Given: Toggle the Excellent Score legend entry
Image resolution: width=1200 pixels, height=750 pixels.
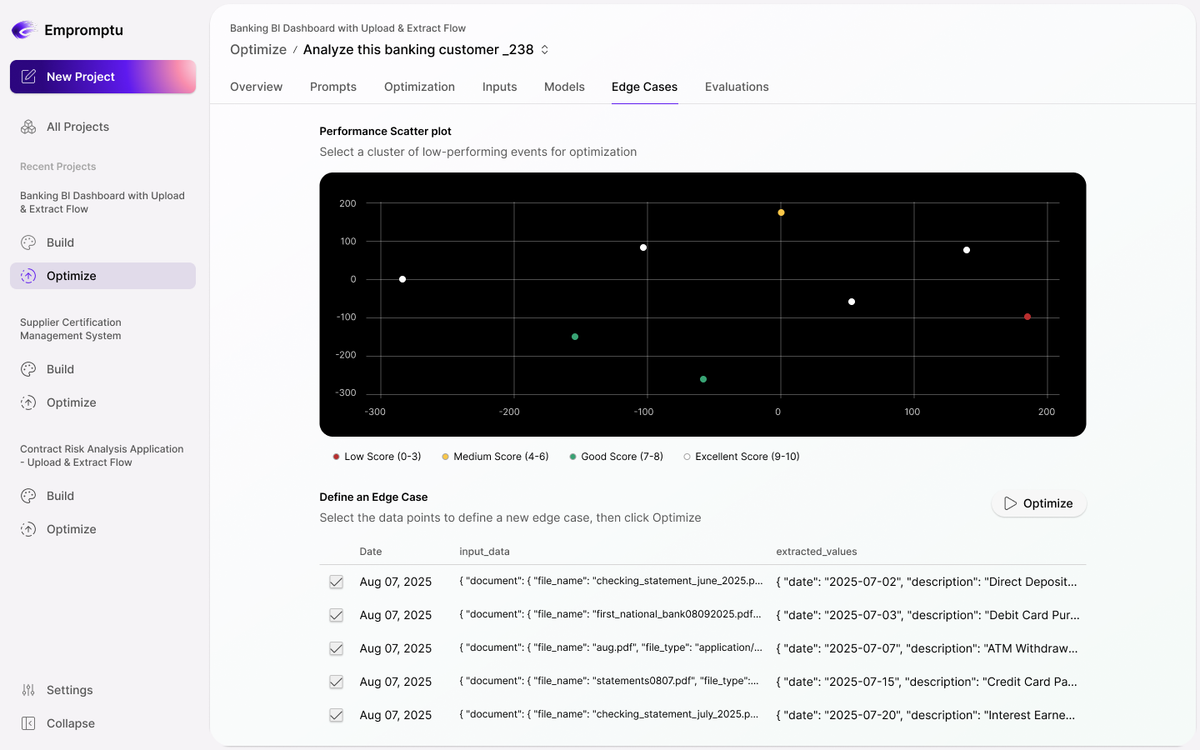Looking at the screenshot, I should coord(741,457).
